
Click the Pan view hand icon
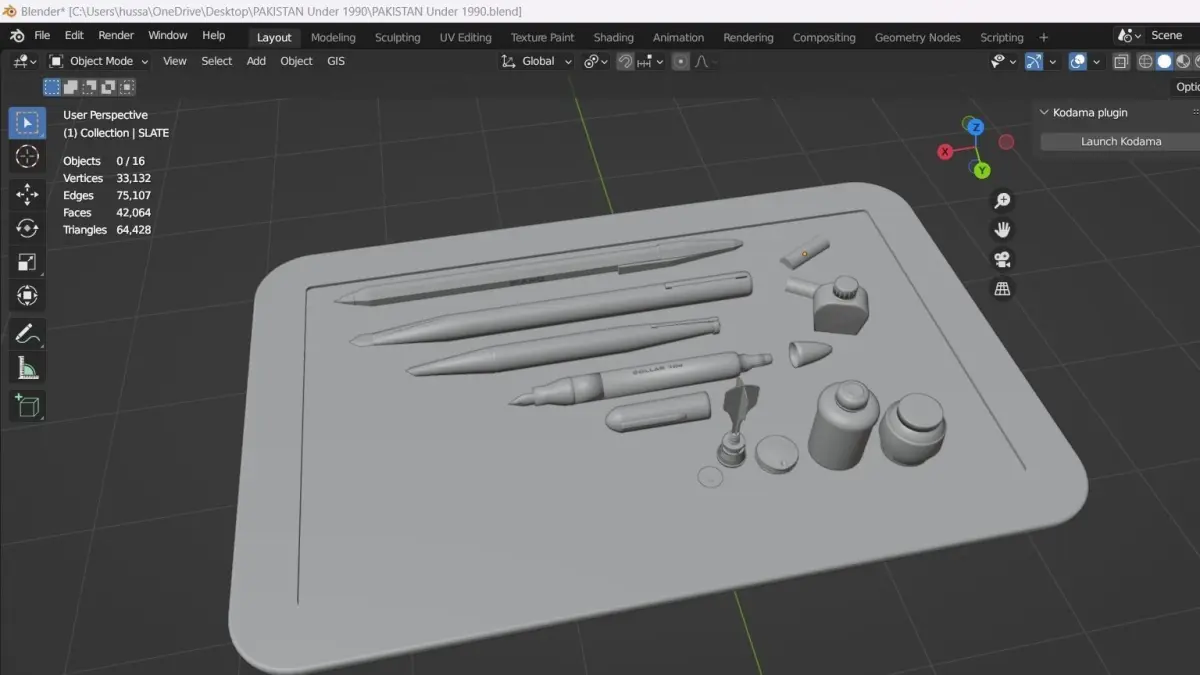click(x=1002, y=230)
